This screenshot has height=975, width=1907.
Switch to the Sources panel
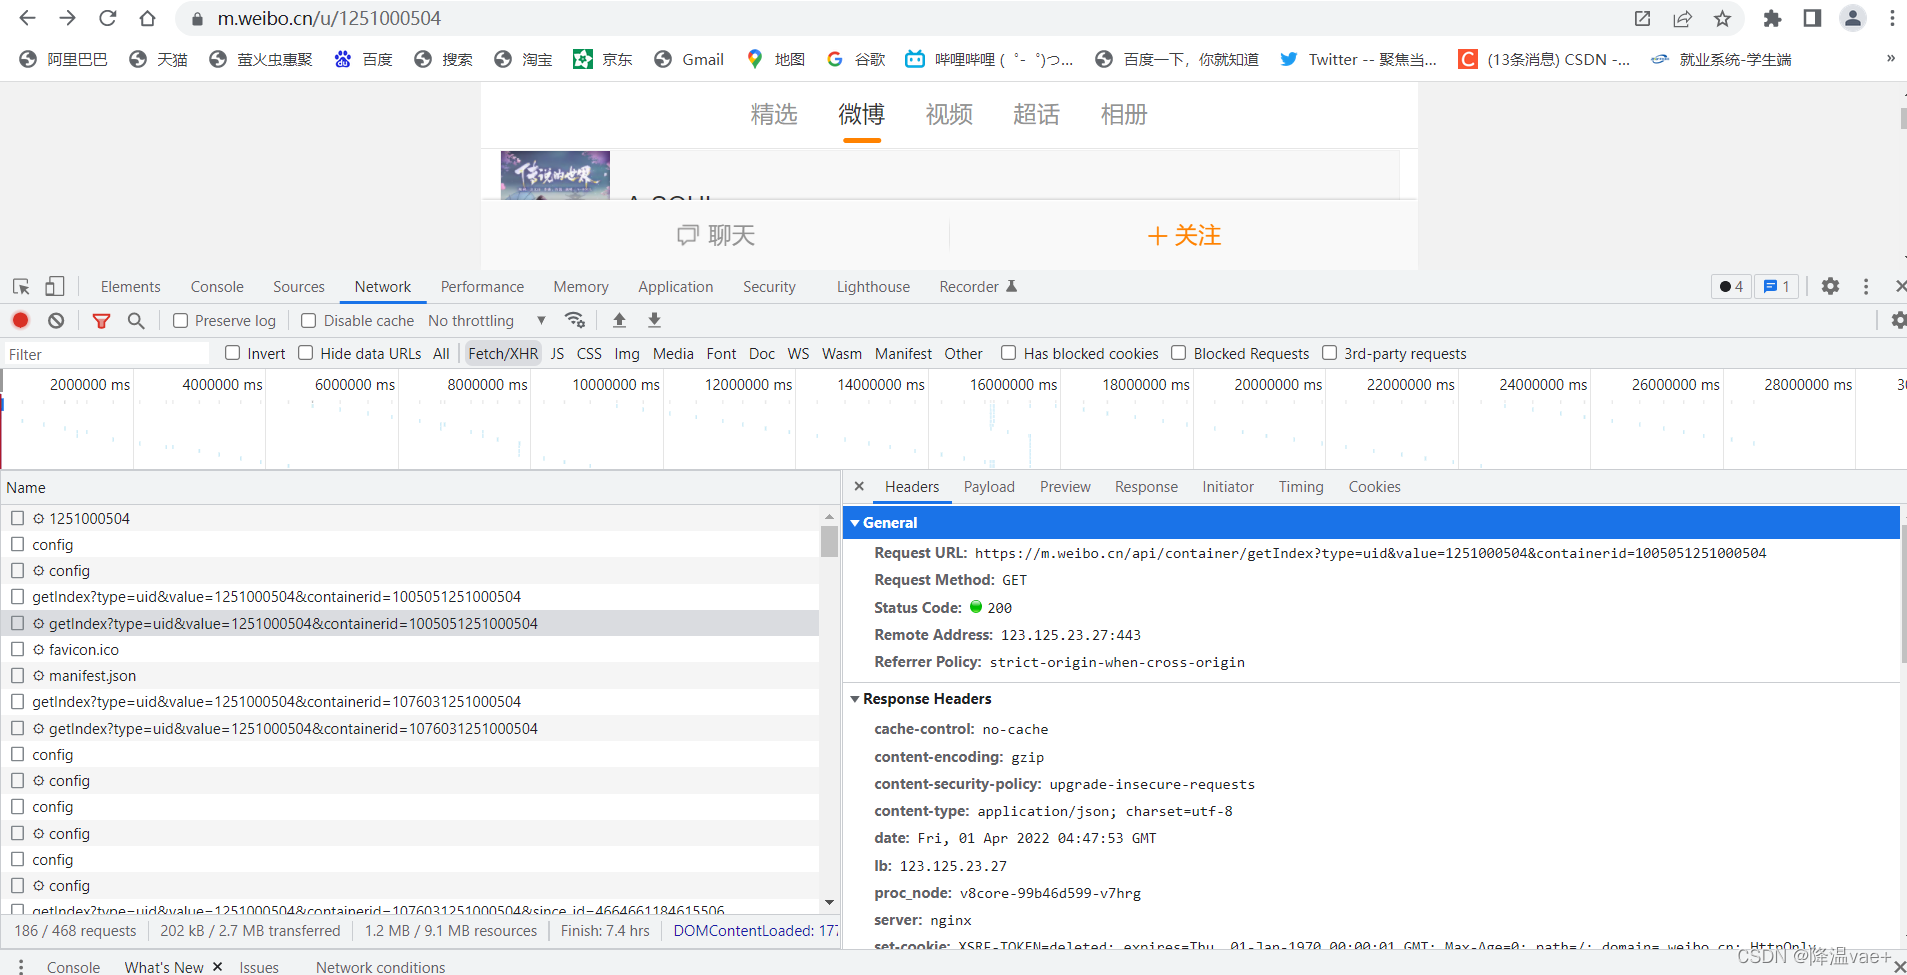pyautogui.click(x=299, y=287)
